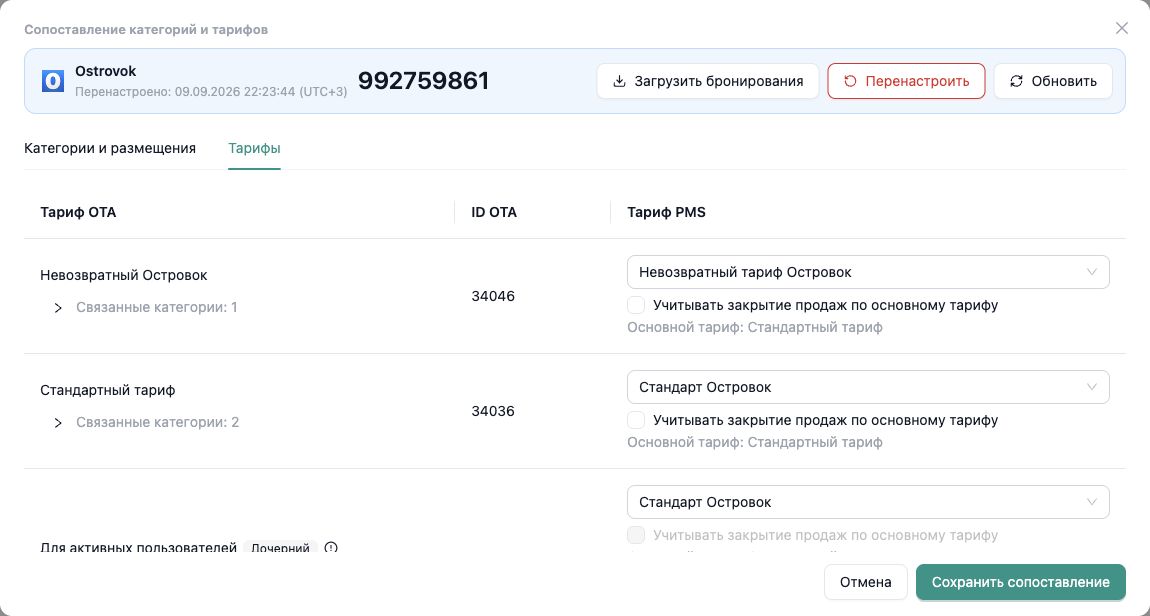Click Невозвратный Островок tariff name
Screen dimensions: 1150x616
coord(124,276)
